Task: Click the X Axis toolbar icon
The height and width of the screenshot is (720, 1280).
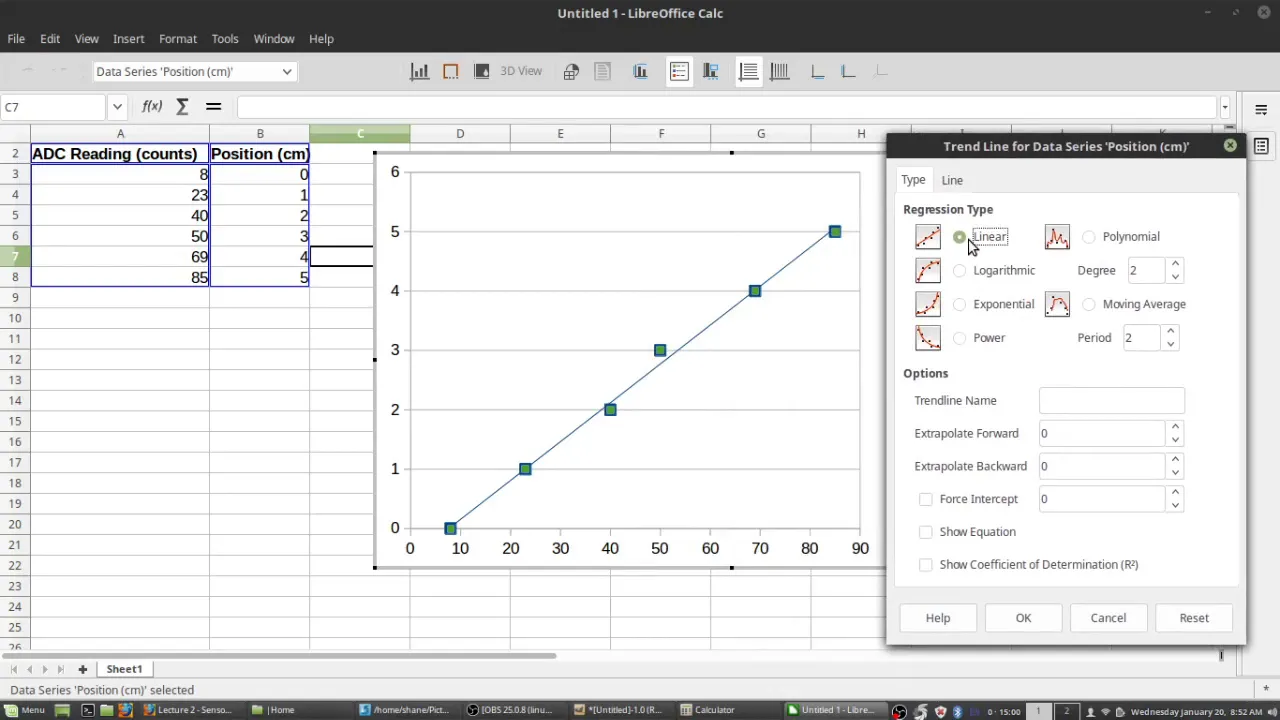Action: [817, 71]
